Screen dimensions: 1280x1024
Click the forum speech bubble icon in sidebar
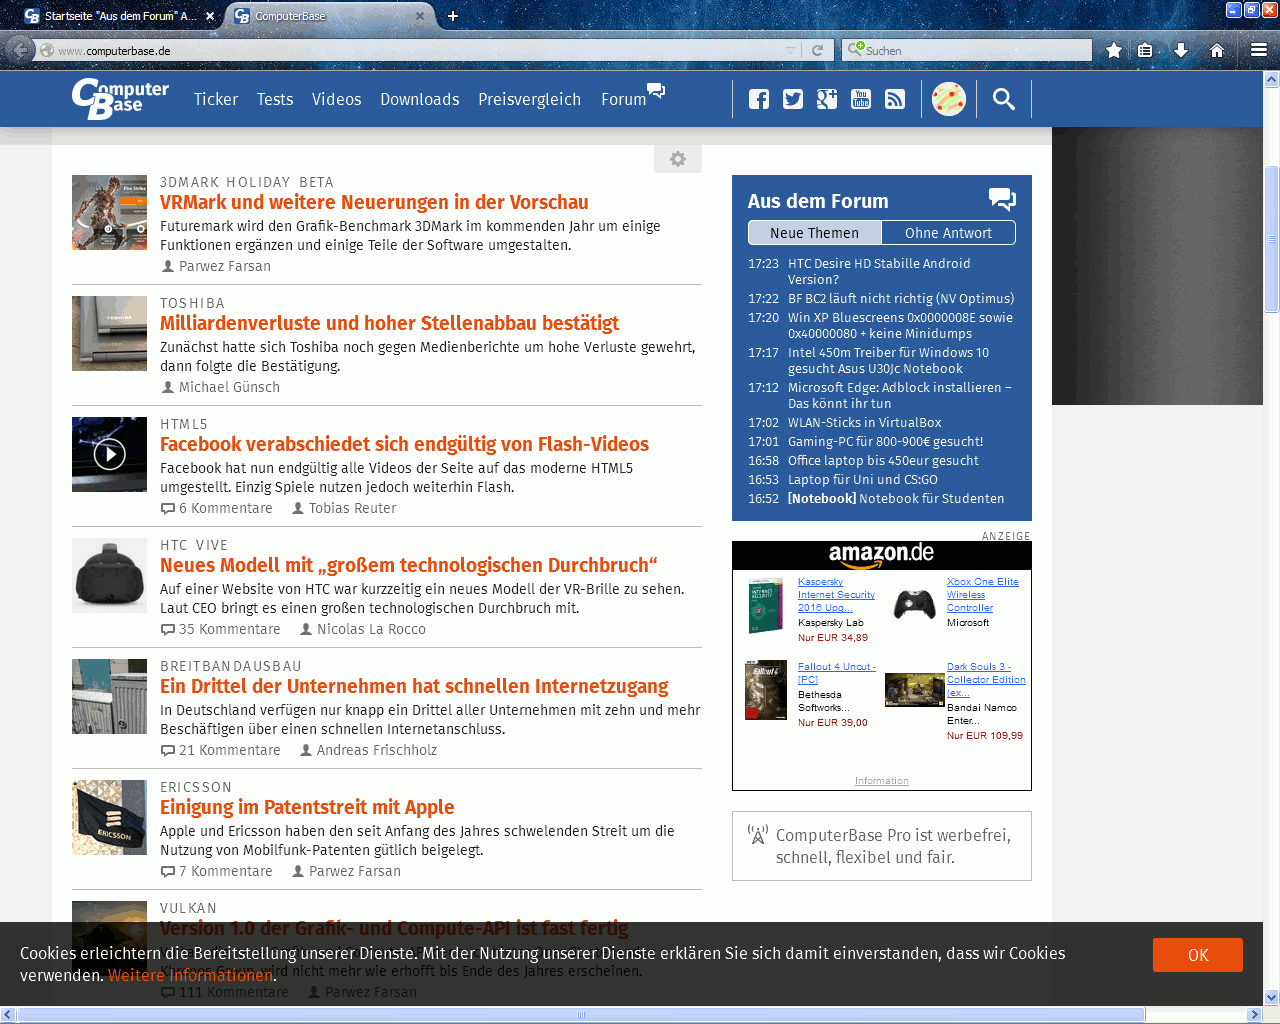click(x=1002, y=199)
